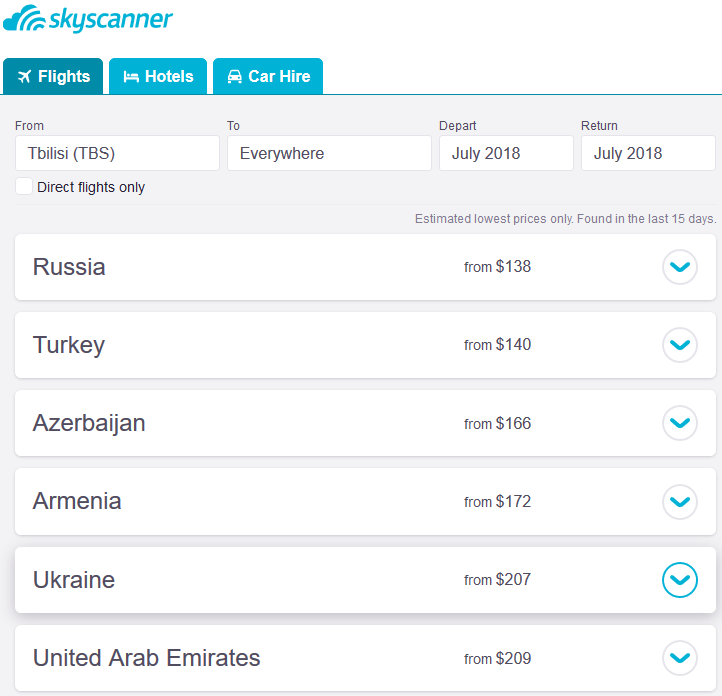Click the car icon on Car Hire tab

click(235, 76)
